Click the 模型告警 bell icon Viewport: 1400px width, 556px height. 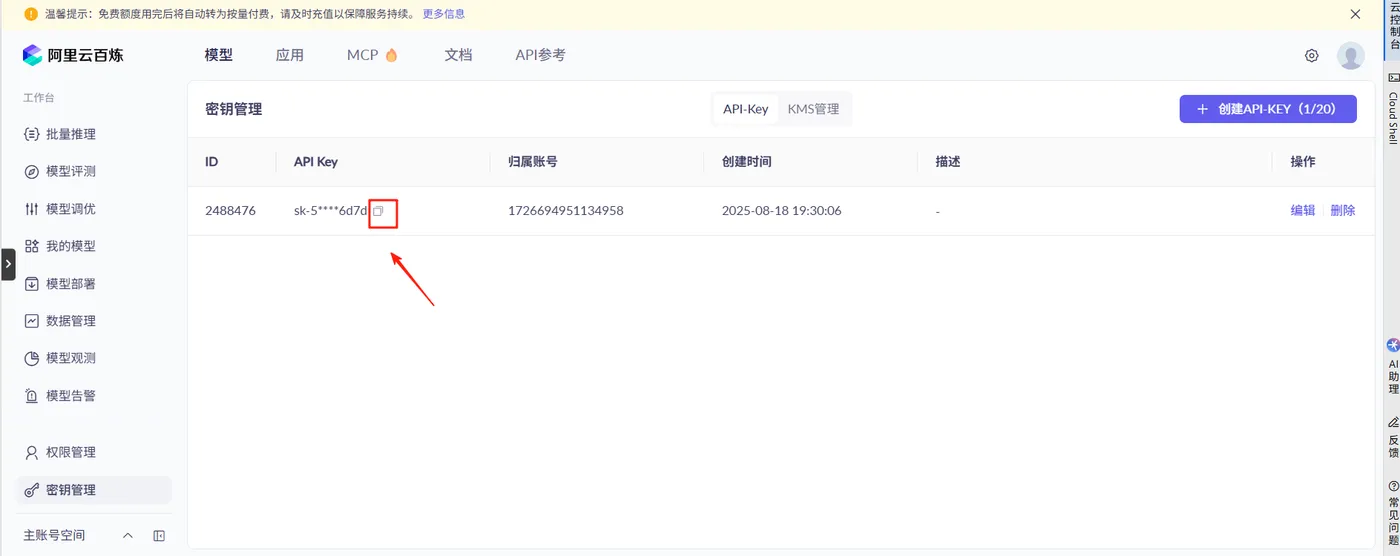point(32,396)
